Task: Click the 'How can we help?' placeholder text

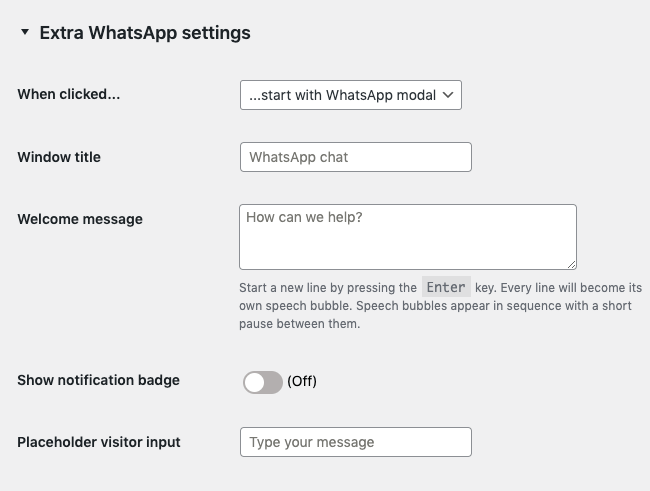Action: tap(304, 217)
